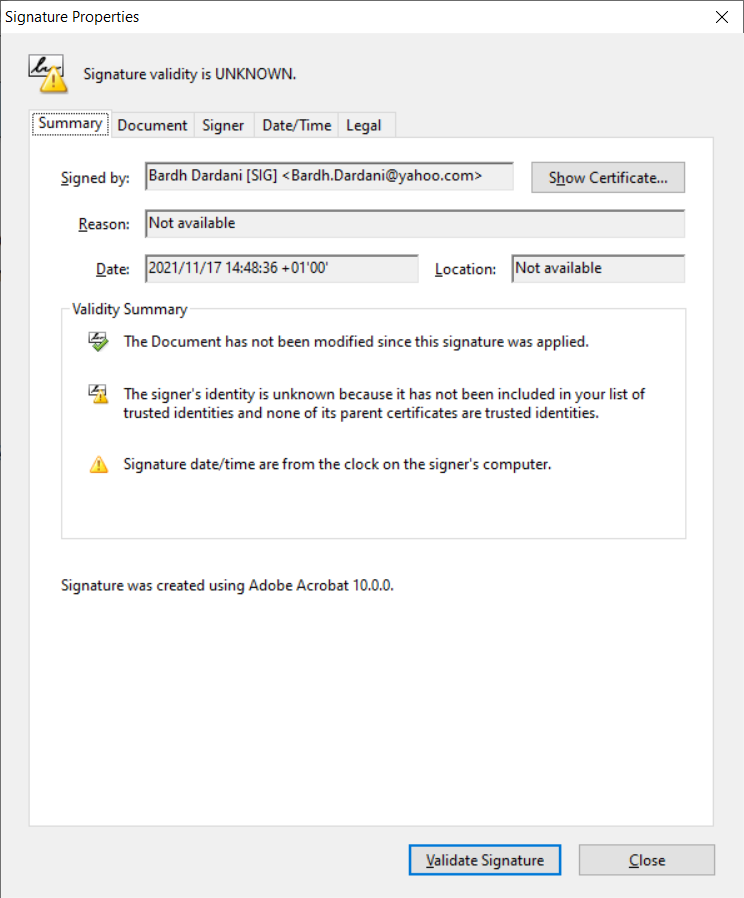This screenshot has width=744, height=898.
Task: Click the signature warning icon at top
Action: pyautogui.click(x=48, y=73)
